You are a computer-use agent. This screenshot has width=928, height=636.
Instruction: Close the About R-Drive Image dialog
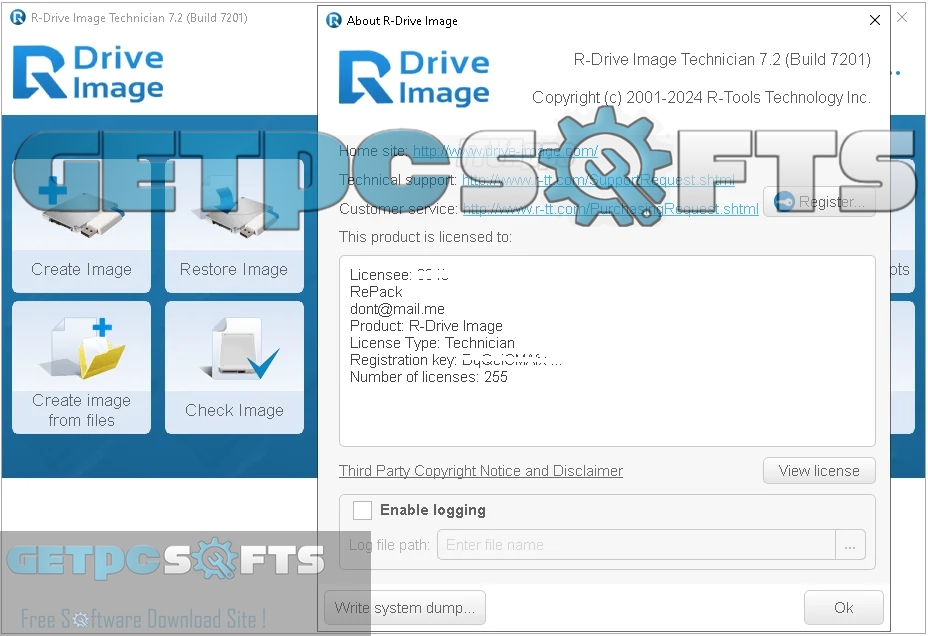(875, 20)
